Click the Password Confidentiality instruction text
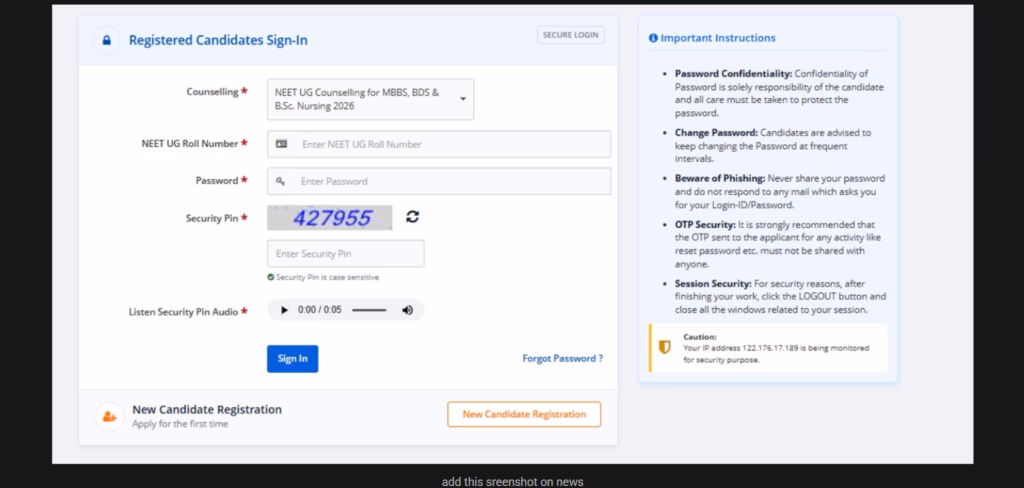This screenshot has width=1024, height=488. [x=779, y=93]
